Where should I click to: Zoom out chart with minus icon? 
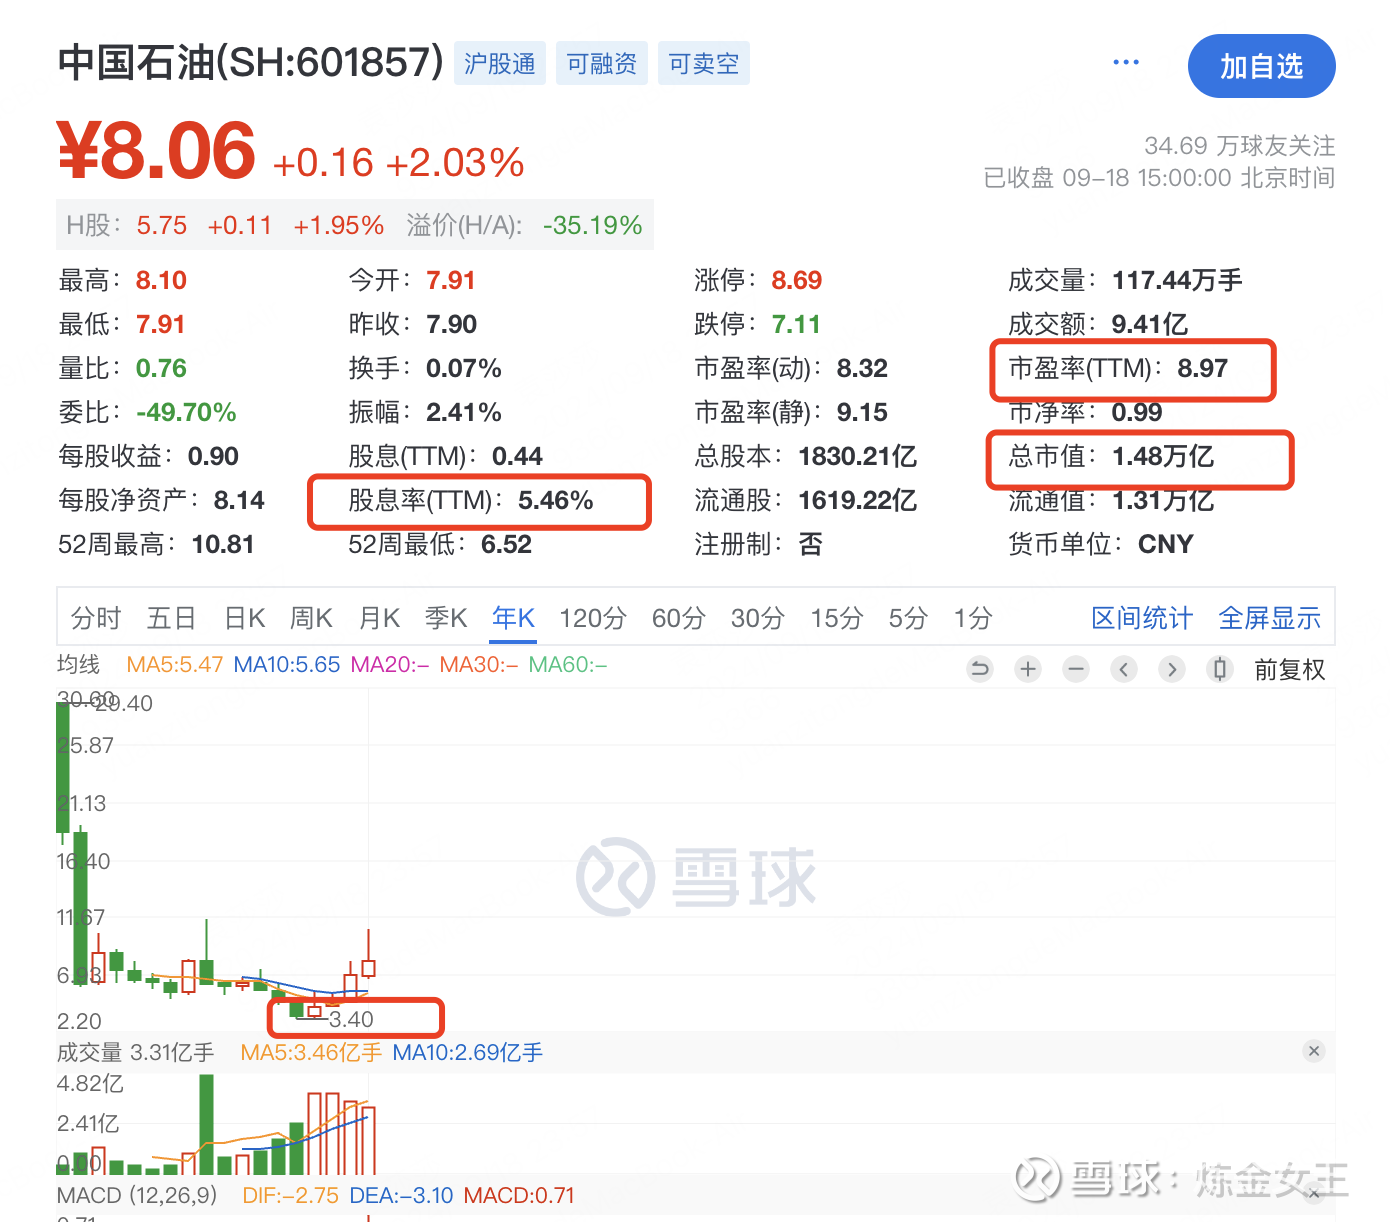point(1076,669)
